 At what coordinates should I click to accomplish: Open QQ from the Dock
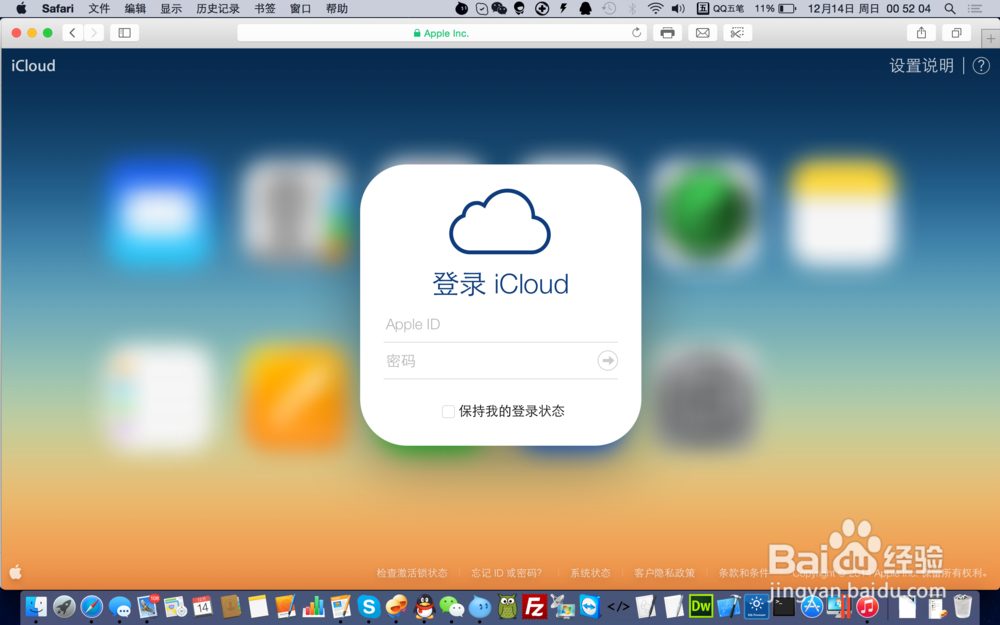click(422, 606)
